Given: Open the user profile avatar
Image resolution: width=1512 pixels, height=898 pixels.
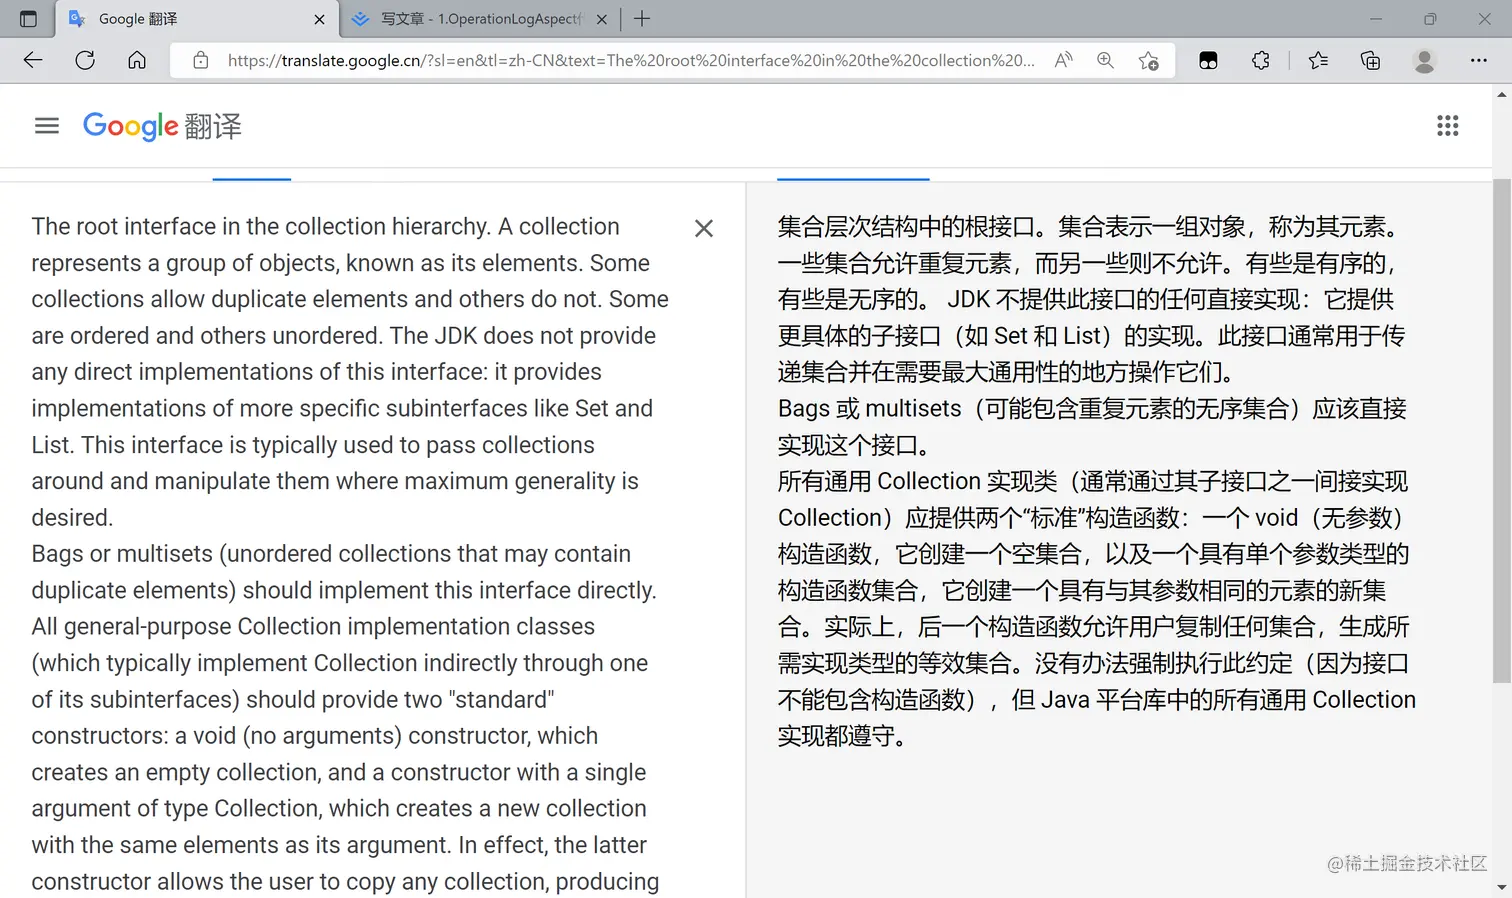Looking at the screenshot, I should coord(1424,60).
